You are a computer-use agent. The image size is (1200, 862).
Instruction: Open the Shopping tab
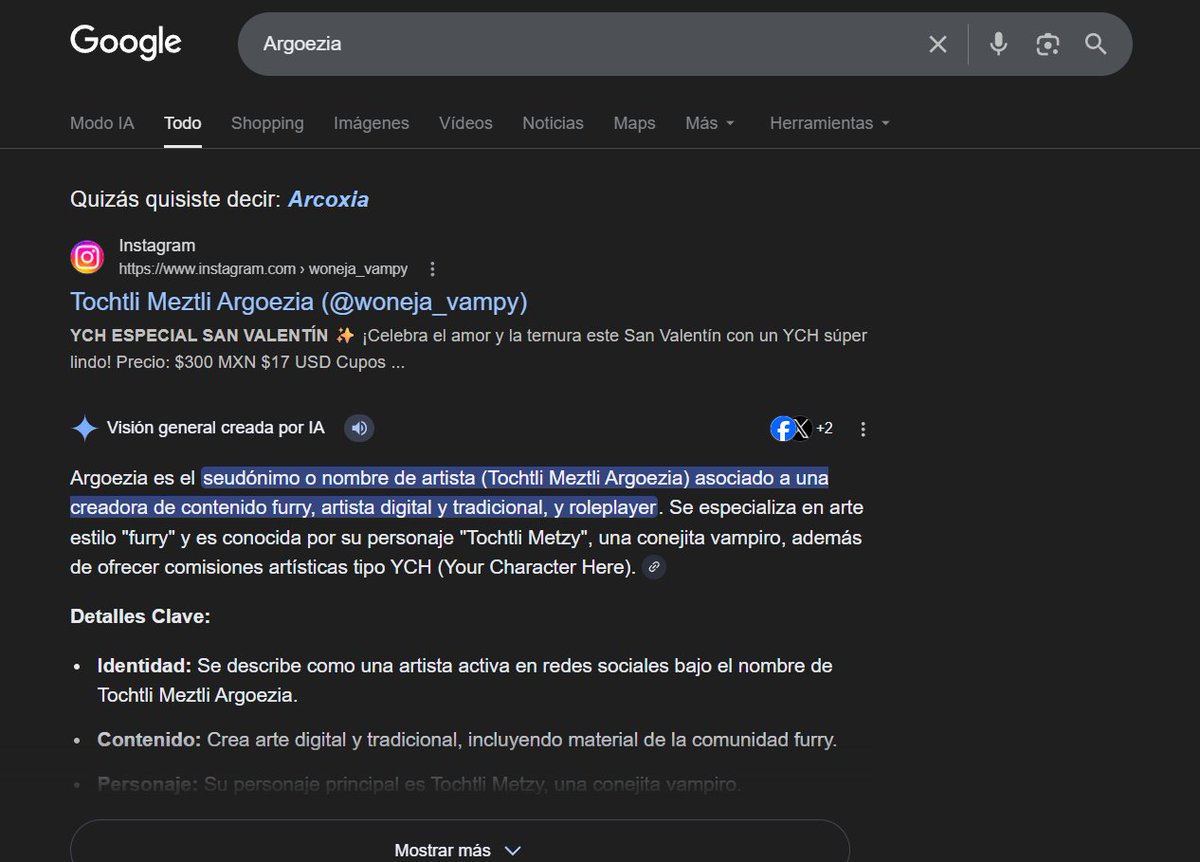tap(267, 123)
